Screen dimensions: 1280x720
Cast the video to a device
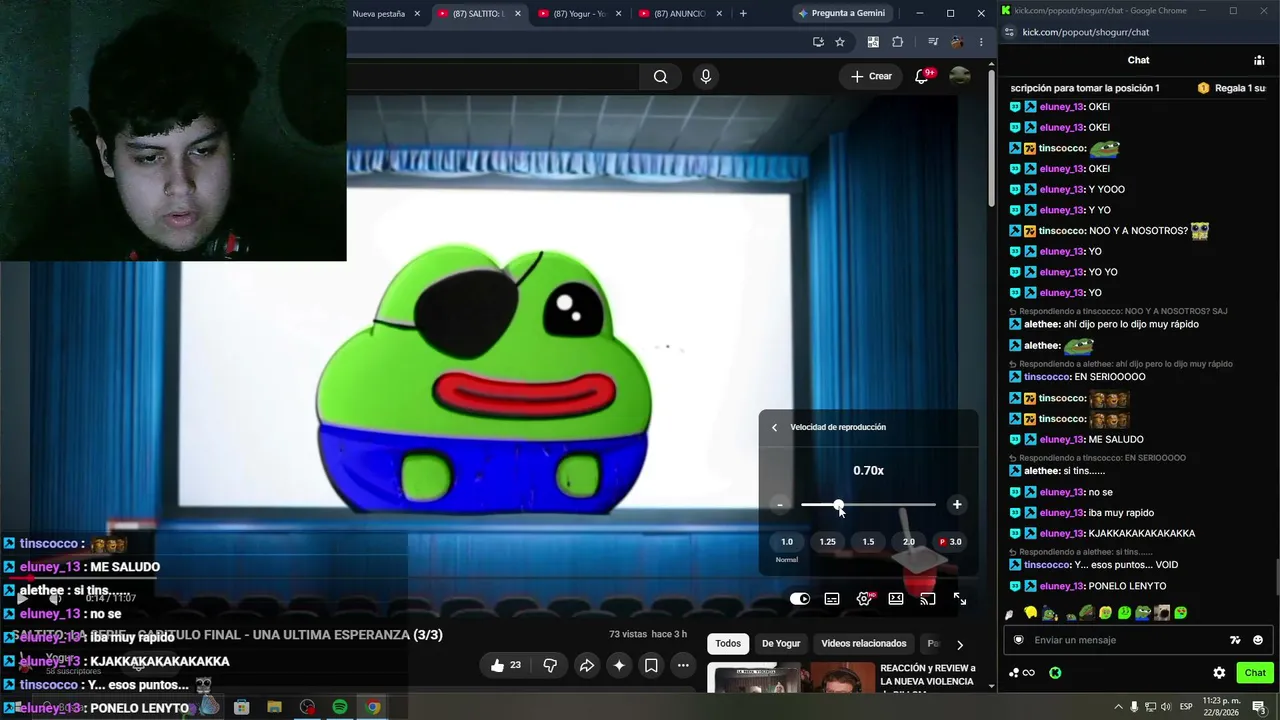(x=928, y=599)
